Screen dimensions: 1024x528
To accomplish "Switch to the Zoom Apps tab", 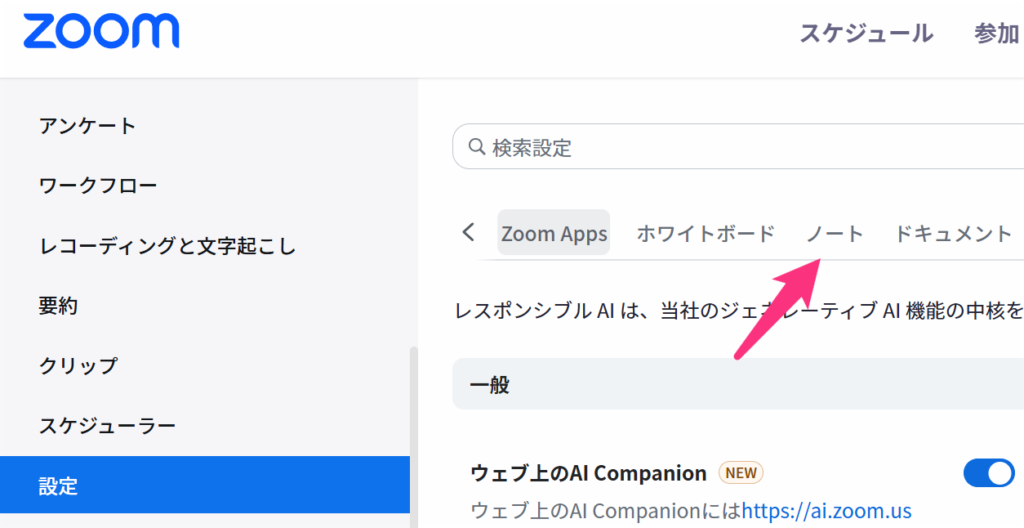I will coord(554,234).
